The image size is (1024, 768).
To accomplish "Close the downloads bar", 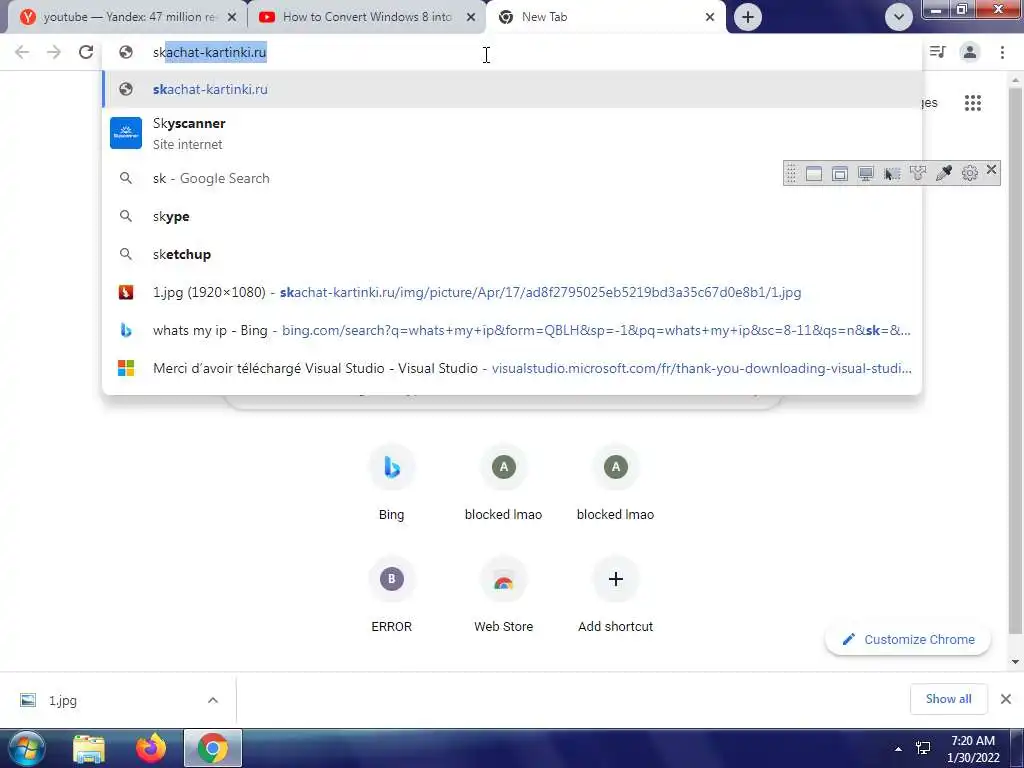I will pos(1006,699).
